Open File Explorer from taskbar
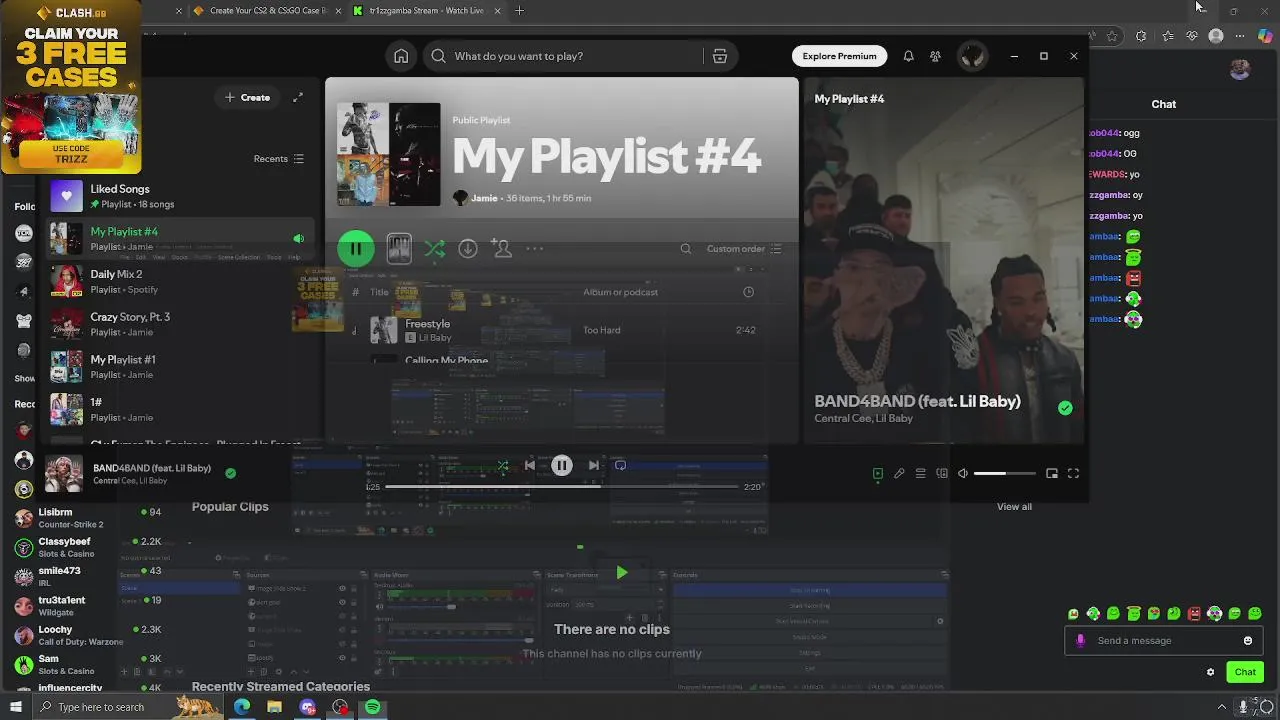Screen dimensions: 1280x720 (x=275, y=707)
